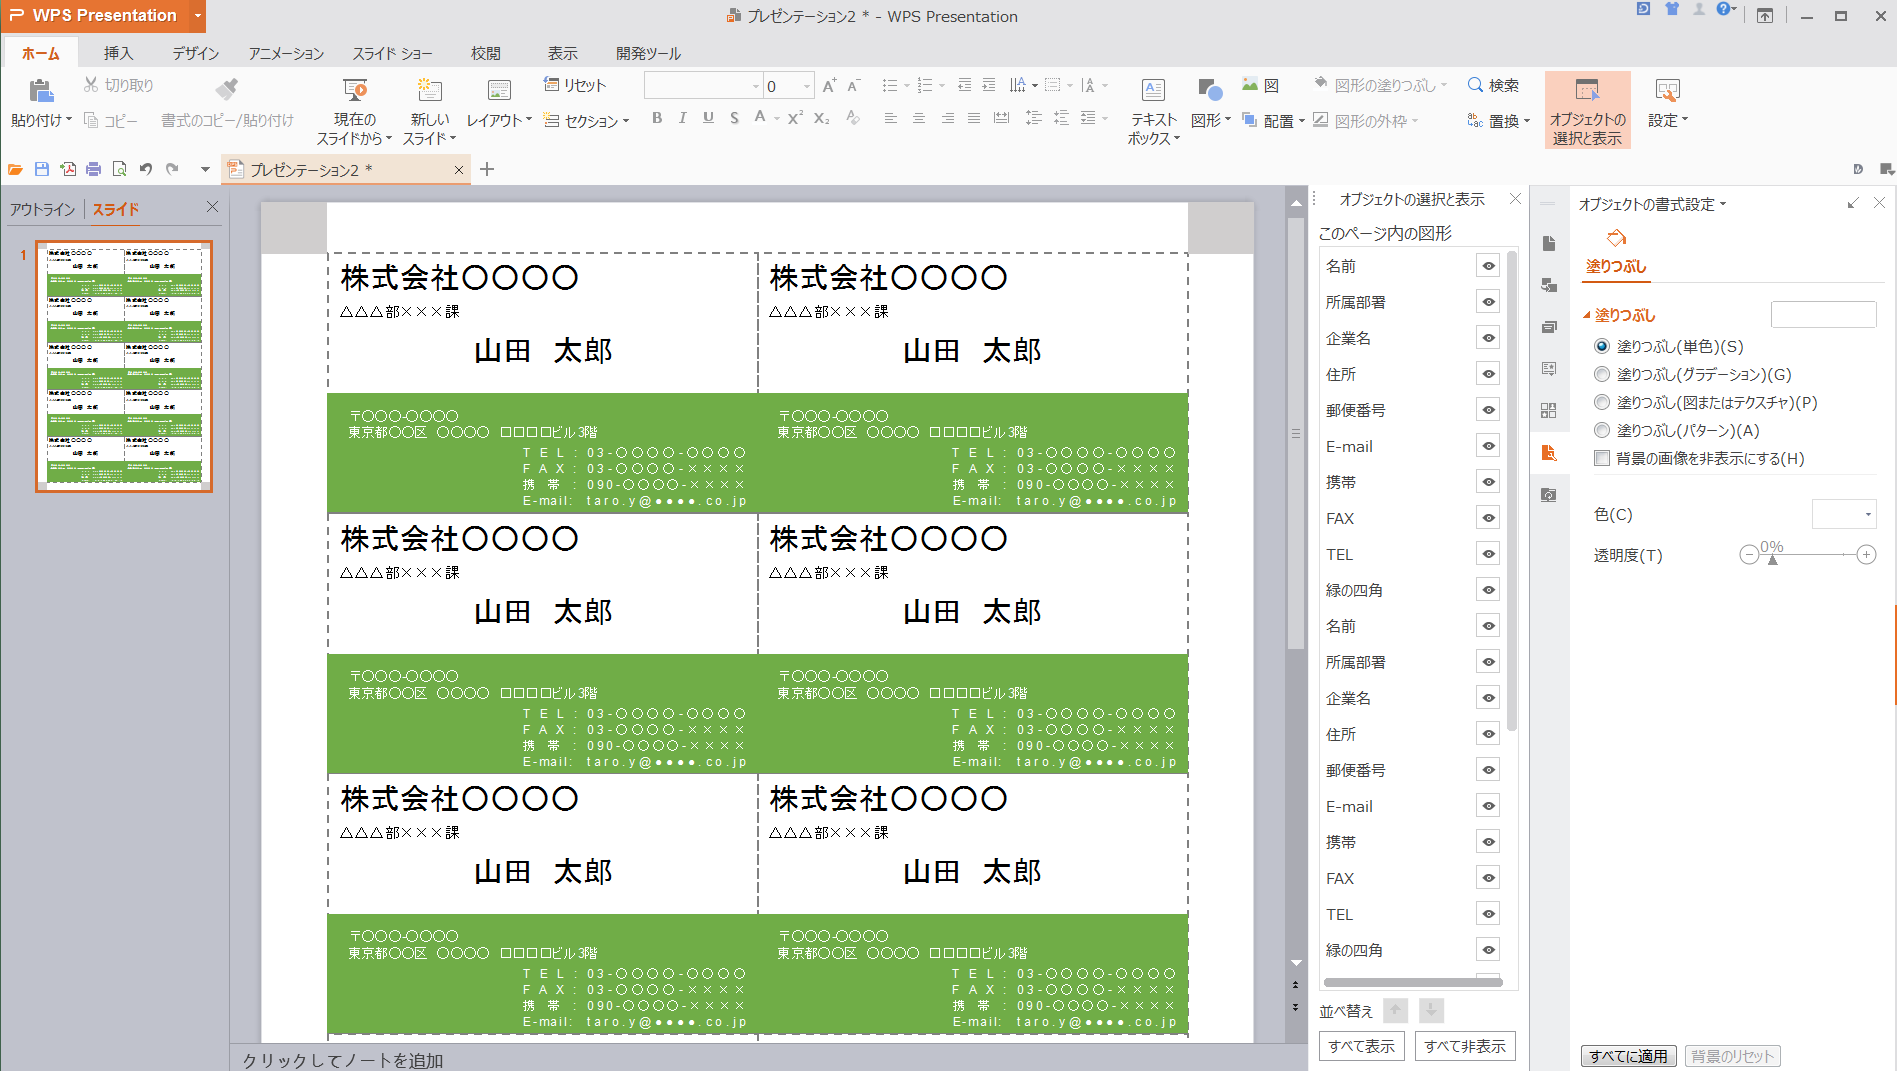Select 塗りつぶし(パターン) radio option
This screenshot has height=1071, width=1897.
click(x=1602, y=430)
